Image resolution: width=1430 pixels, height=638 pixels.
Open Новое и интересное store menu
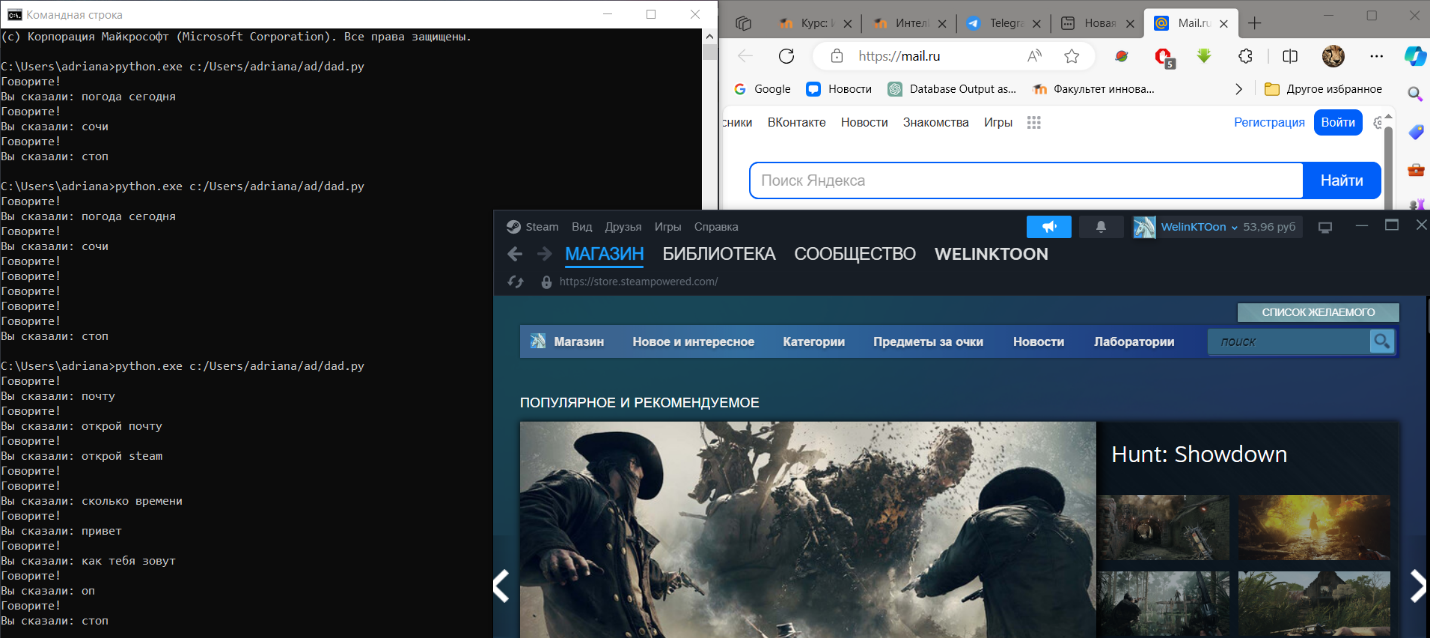(x=693, y=341)
